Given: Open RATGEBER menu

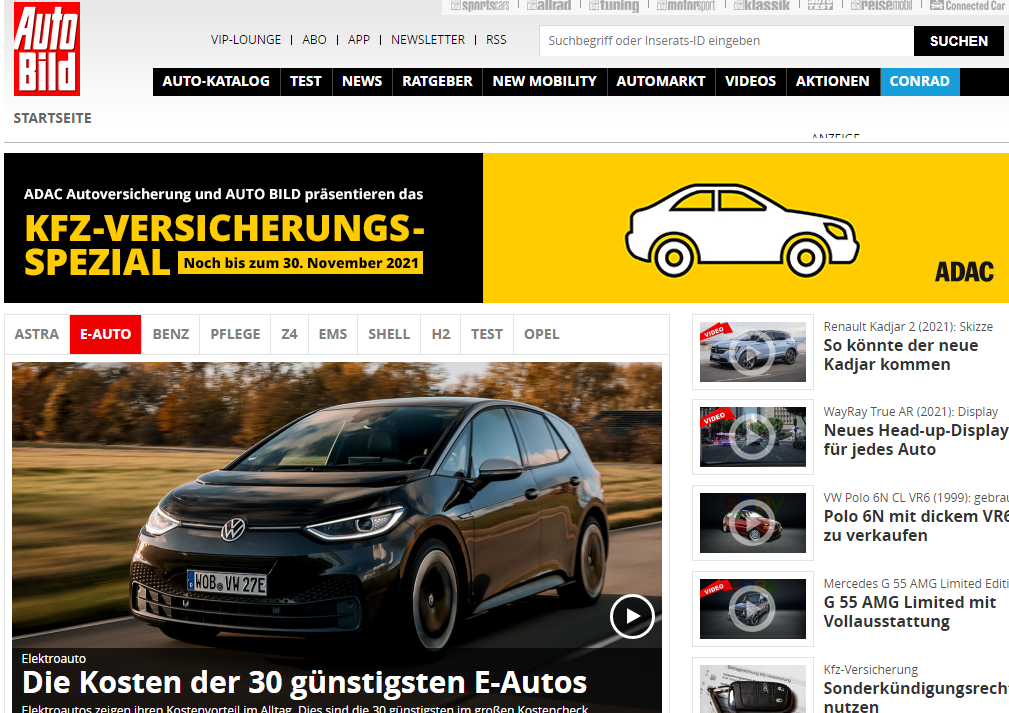Looking at the screenshot, I should tap(437, 82).
